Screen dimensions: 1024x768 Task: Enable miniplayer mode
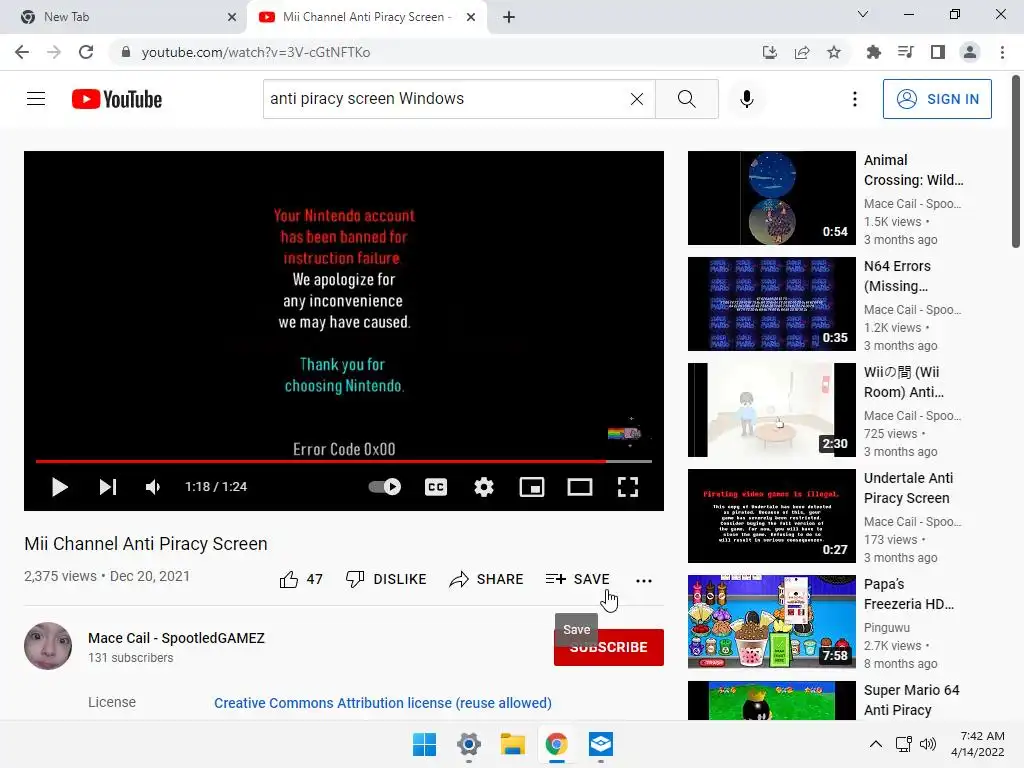pos(532,487)
